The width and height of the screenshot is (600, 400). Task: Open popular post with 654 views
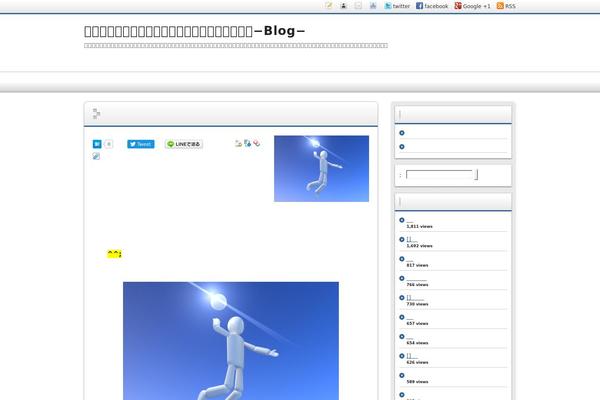pos(410,337)
